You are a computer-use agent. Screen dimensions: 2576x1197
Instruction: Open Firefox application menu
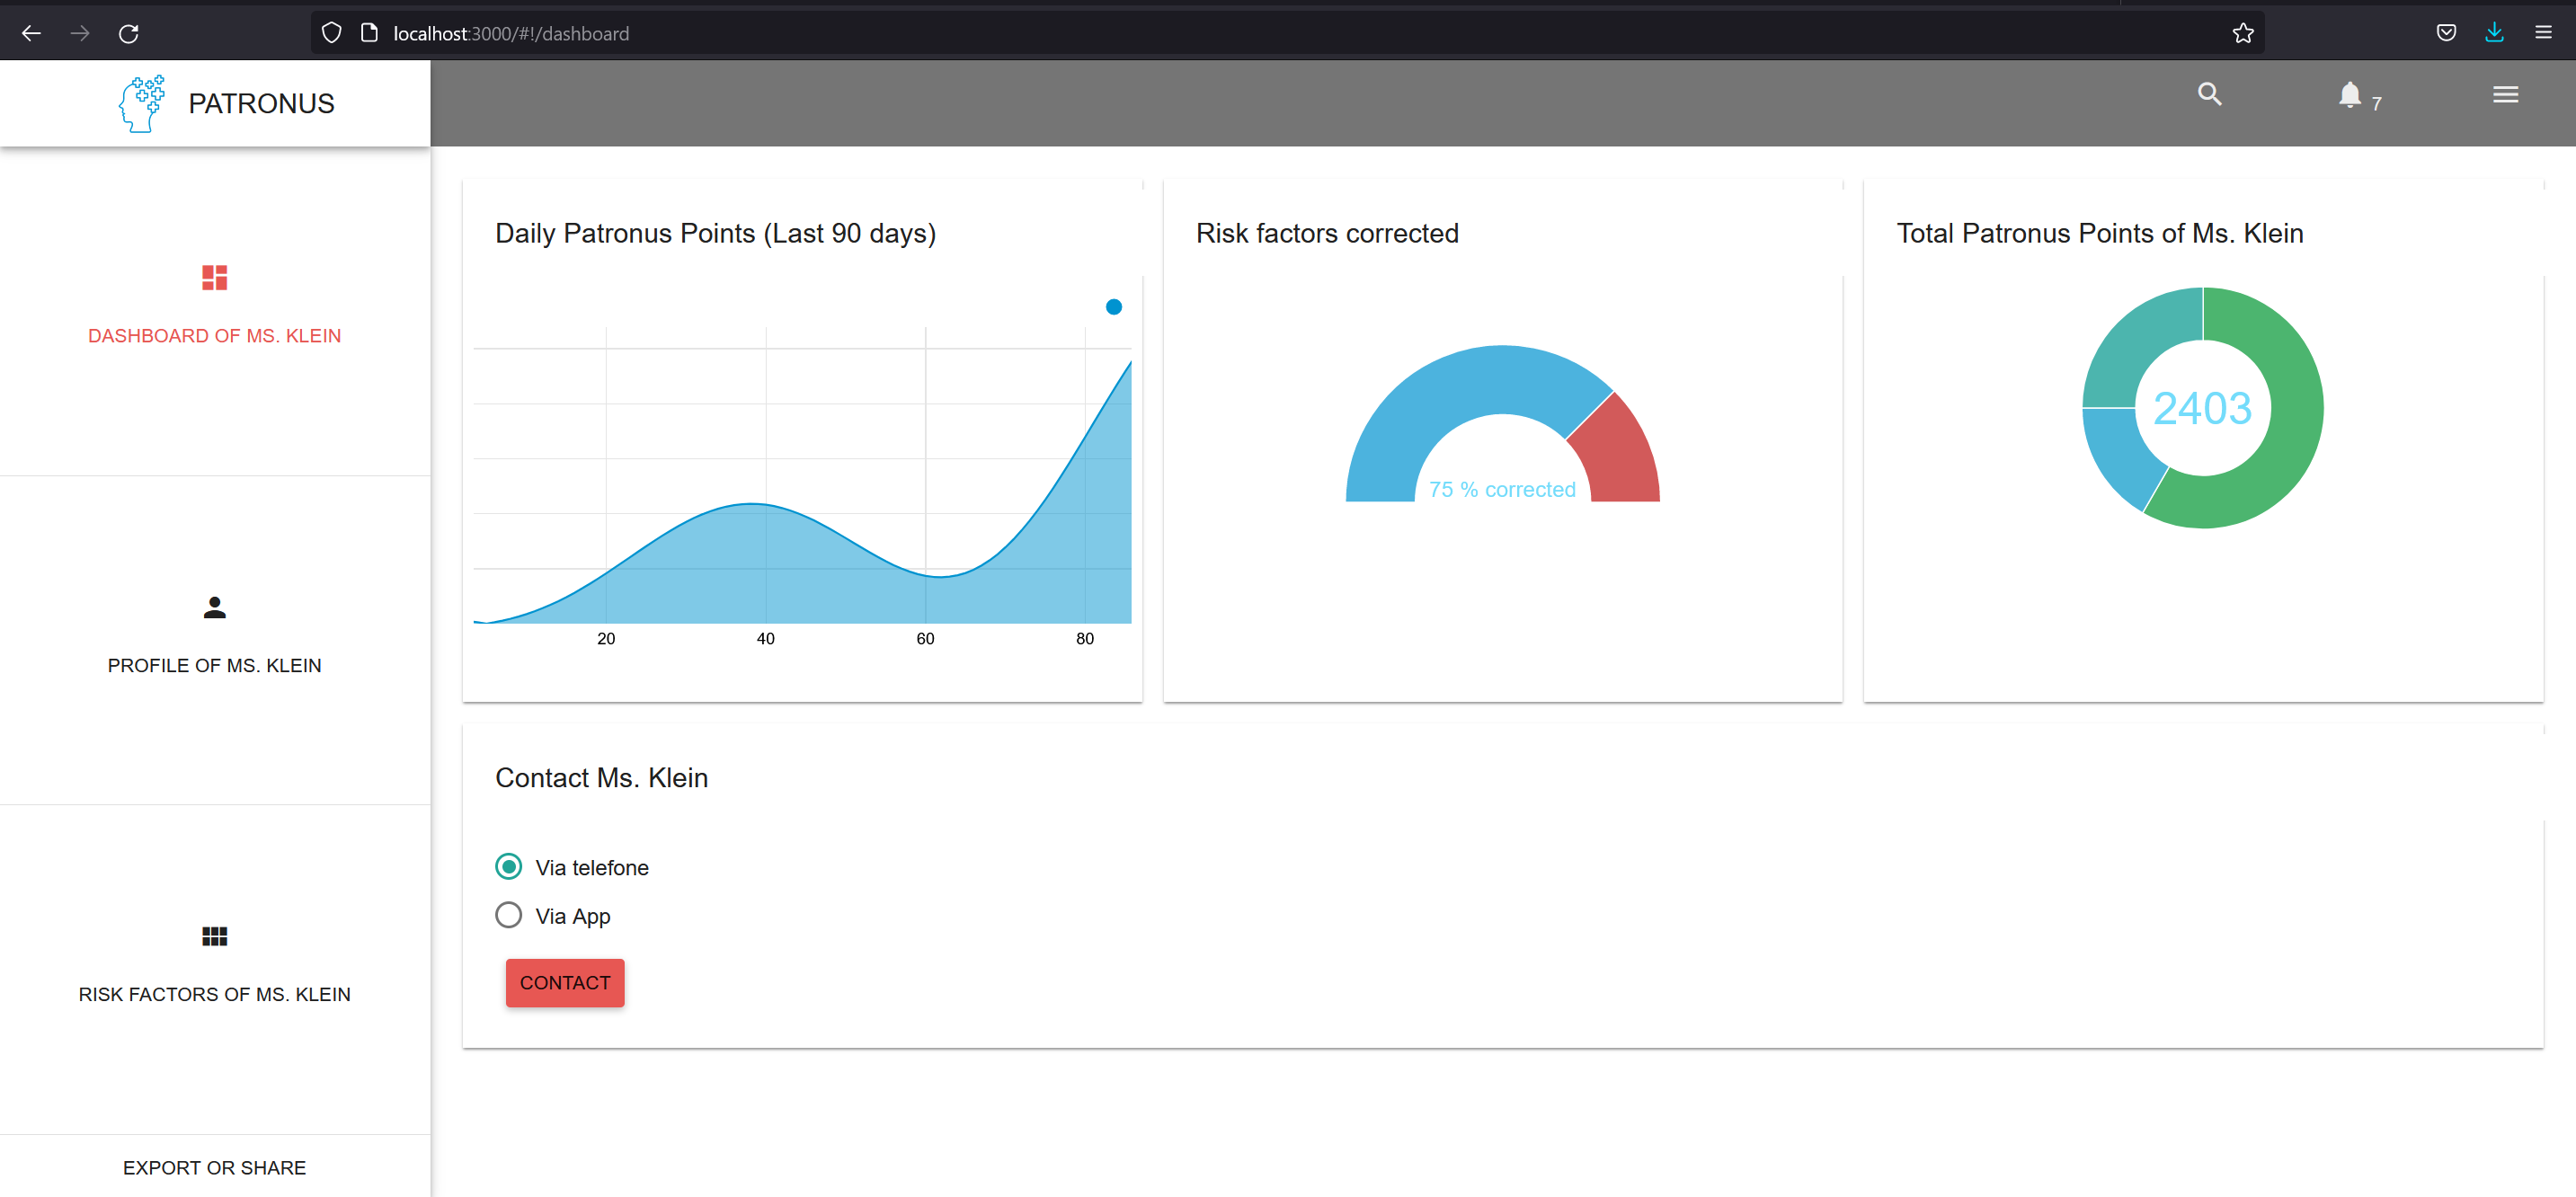(2543, 33)
